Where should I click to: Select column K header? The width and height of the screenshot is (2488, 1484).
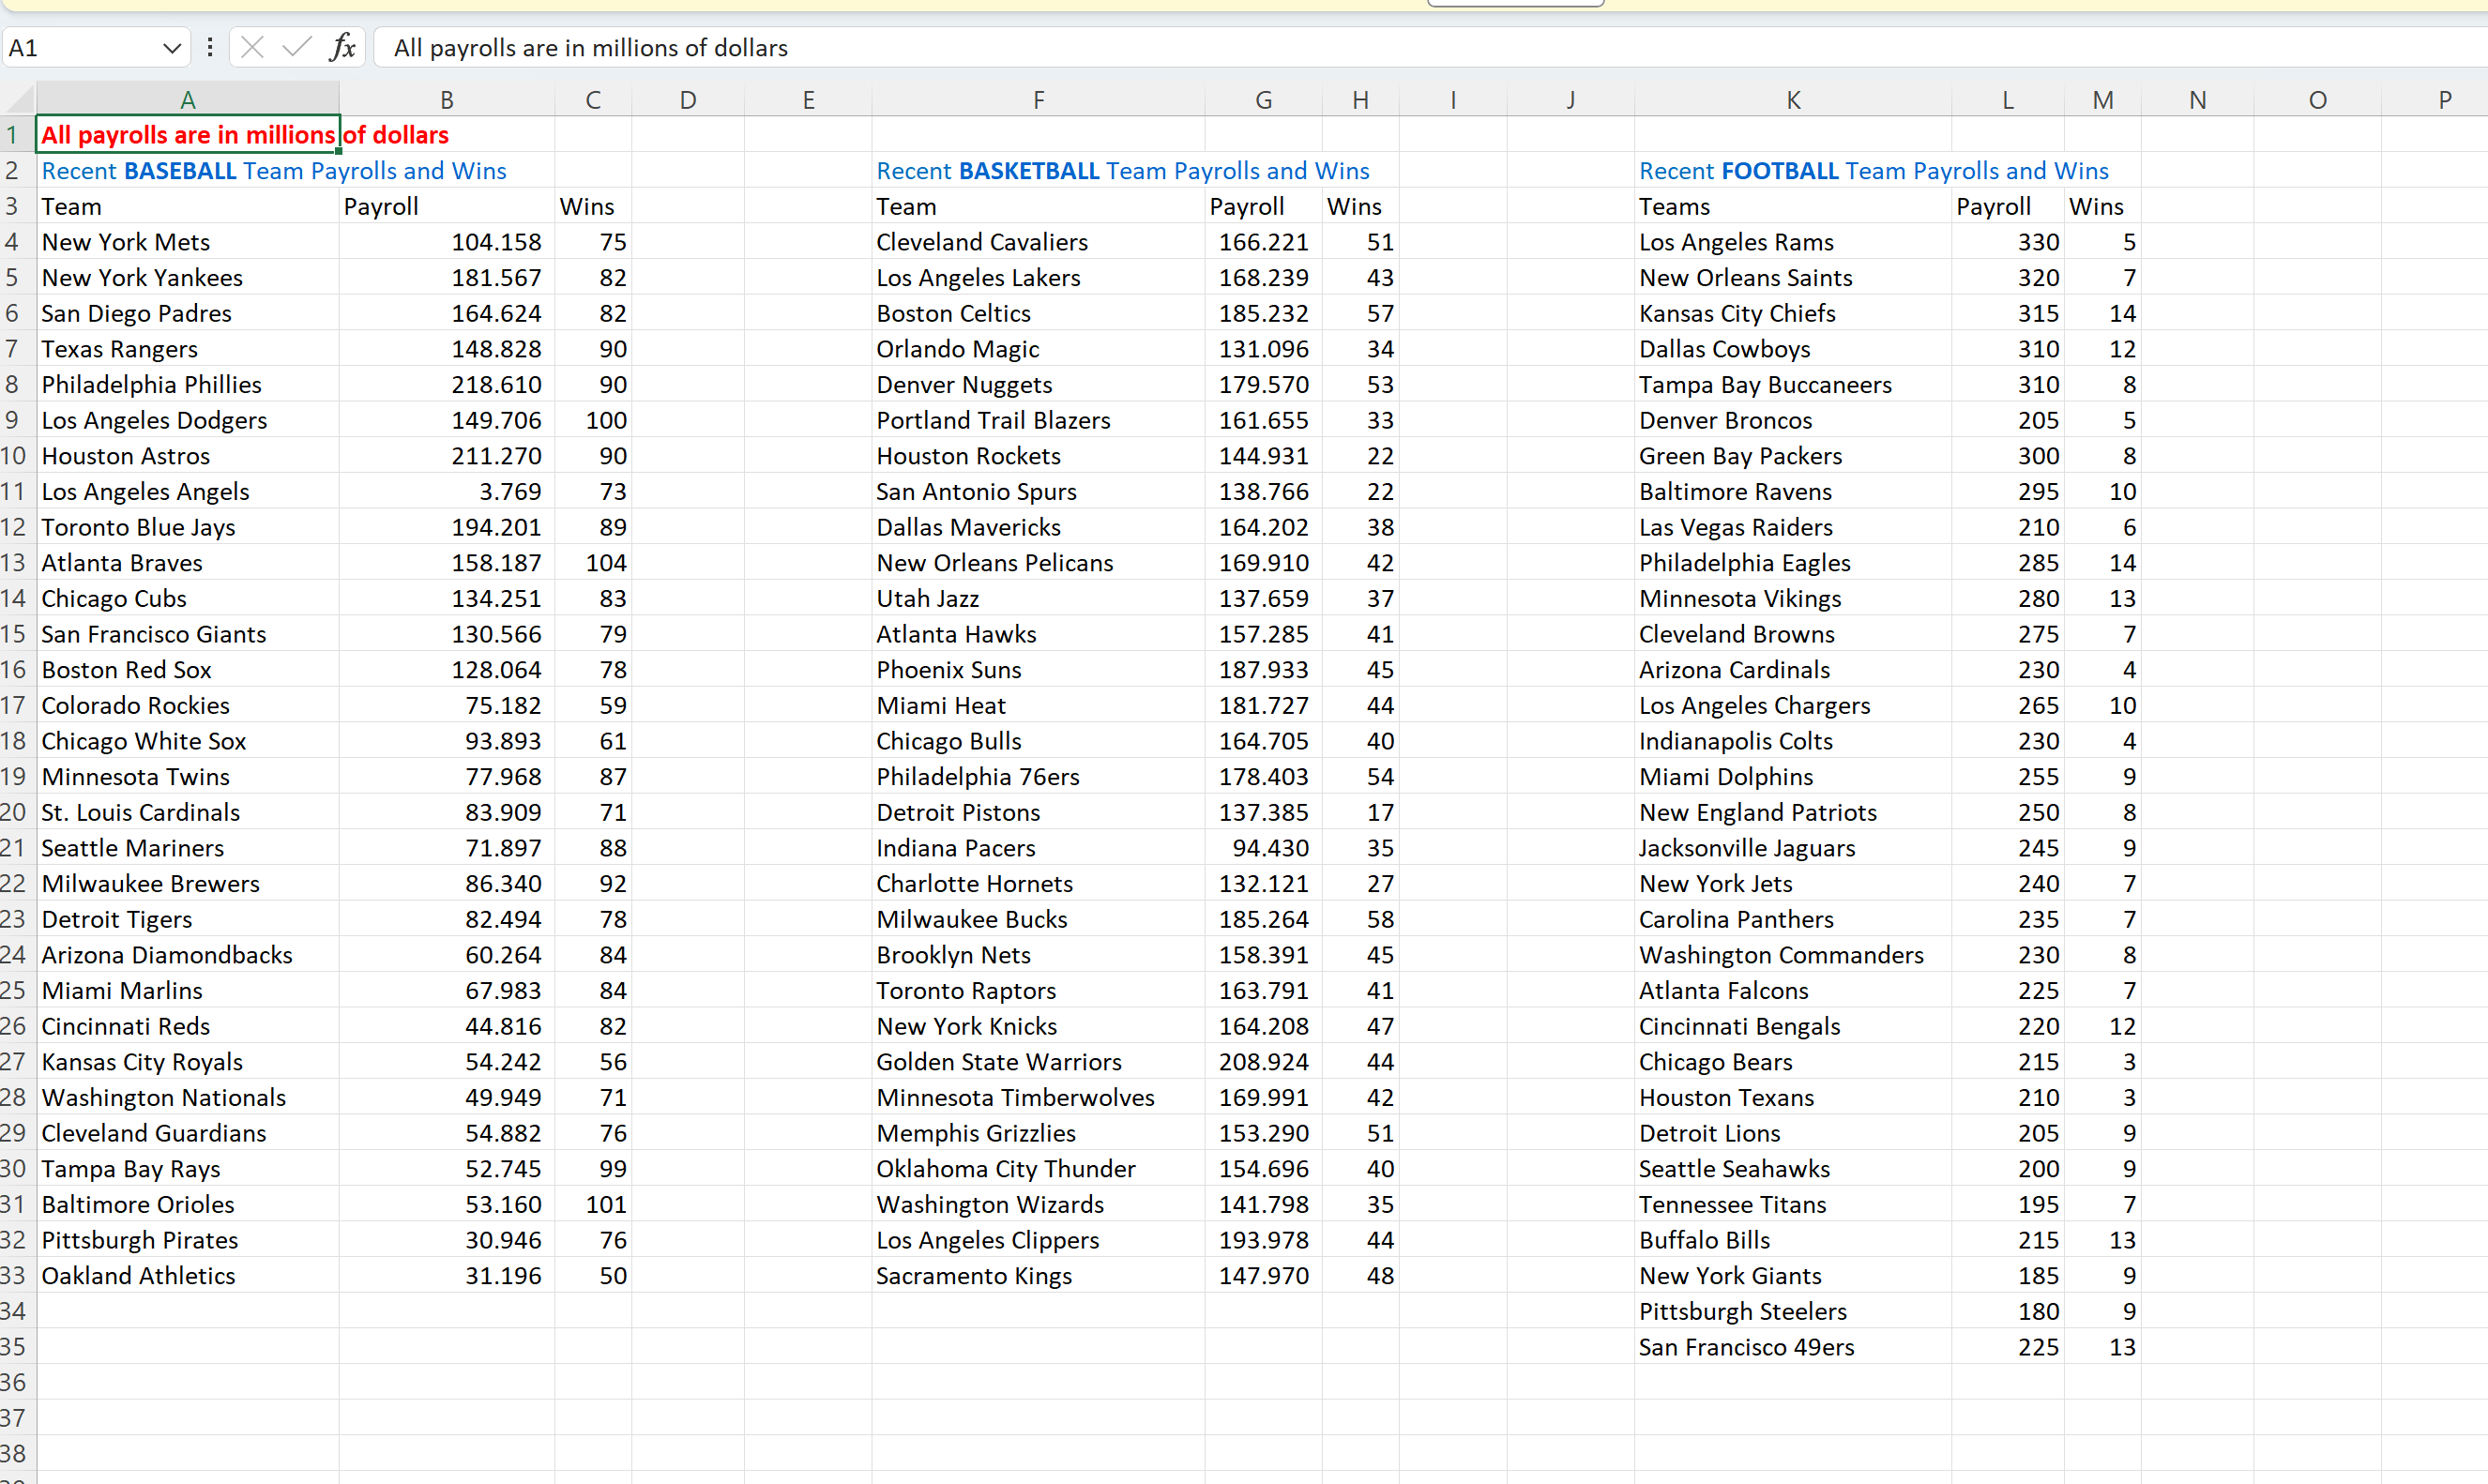tap(1793, 100)
